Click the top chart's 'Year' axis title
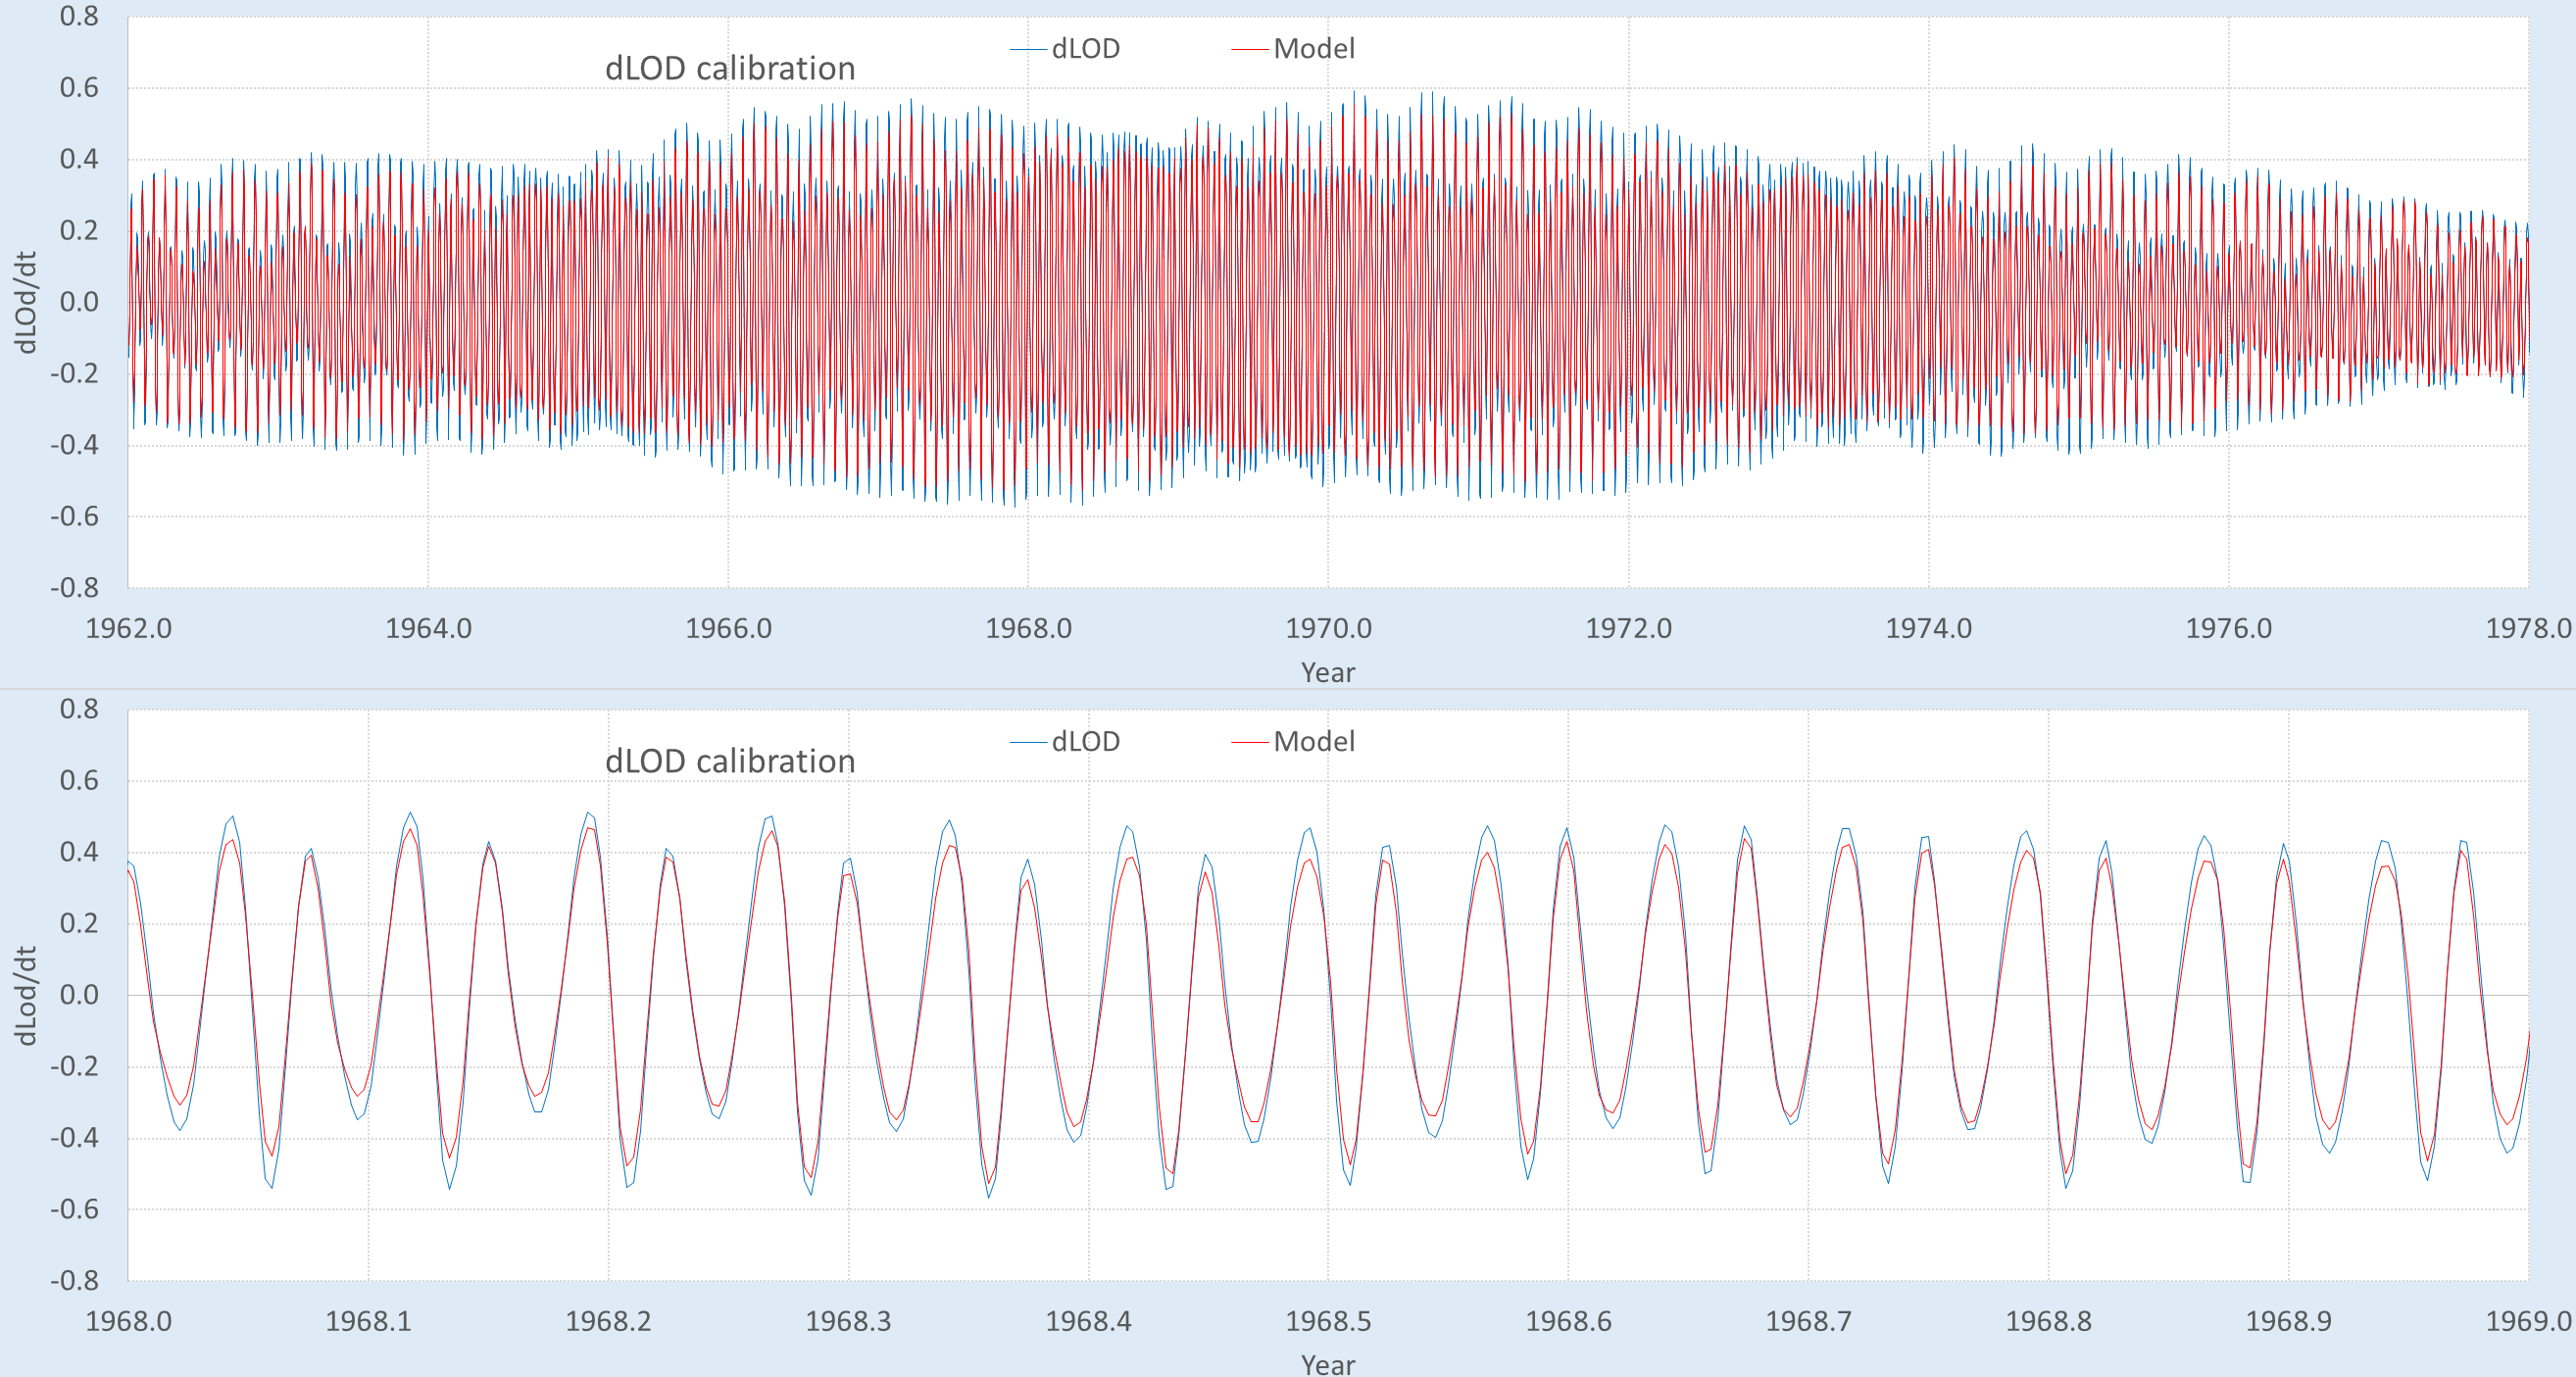The image size is (2576, 1377). click(x=1327, y=672)
